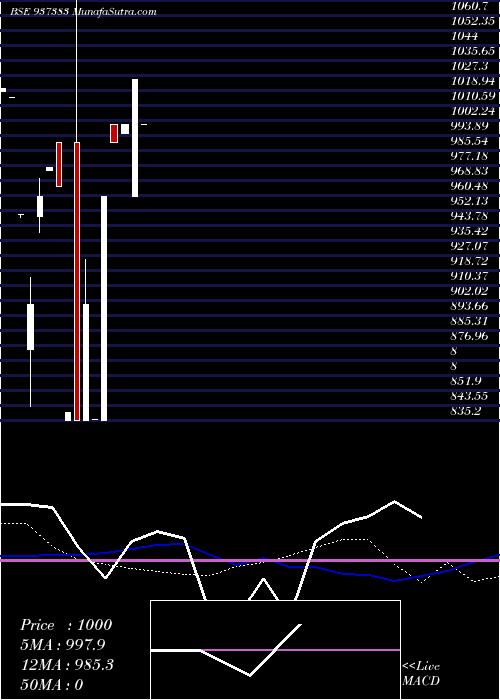
Task: Click the 943.78 price axis label
Action: pyautogui.click(x=469, y=216)
